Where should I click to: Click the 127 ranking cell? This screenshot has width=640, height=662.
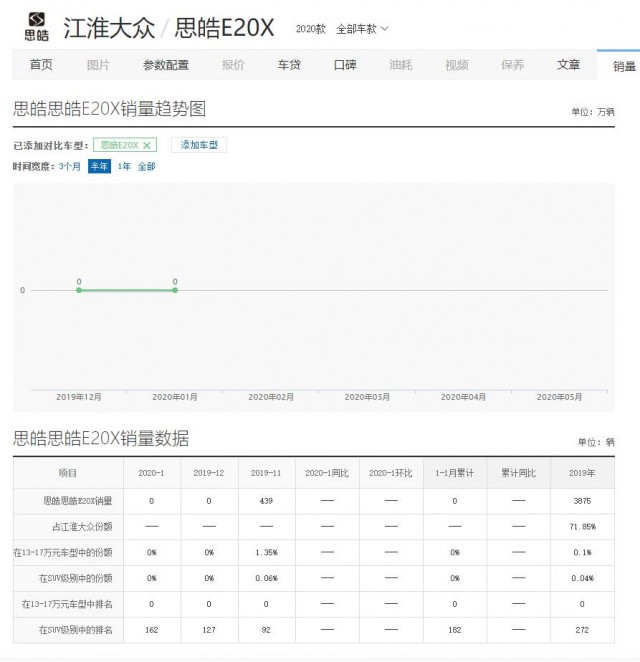click(x=209, y=630)
